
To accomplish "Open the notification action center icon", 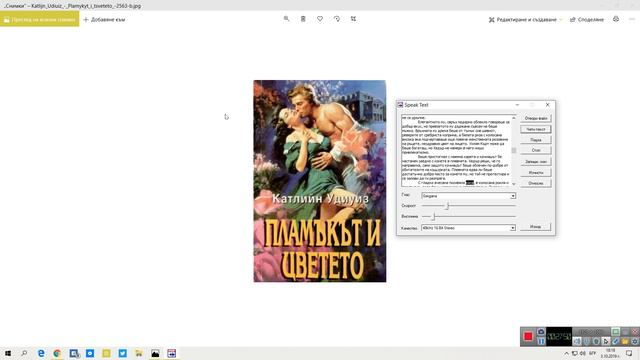I will coord(629,353).
